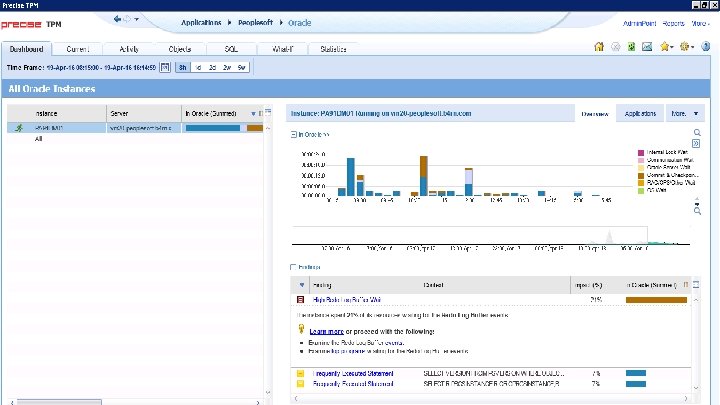
Task: Open the Reports link
Action: point(673,23)
